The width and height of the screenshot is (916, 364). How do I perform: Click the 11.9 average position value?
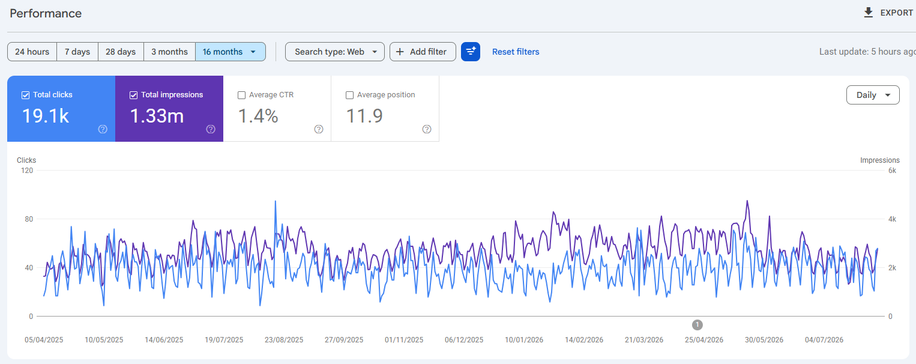click(x=365, y=116)
